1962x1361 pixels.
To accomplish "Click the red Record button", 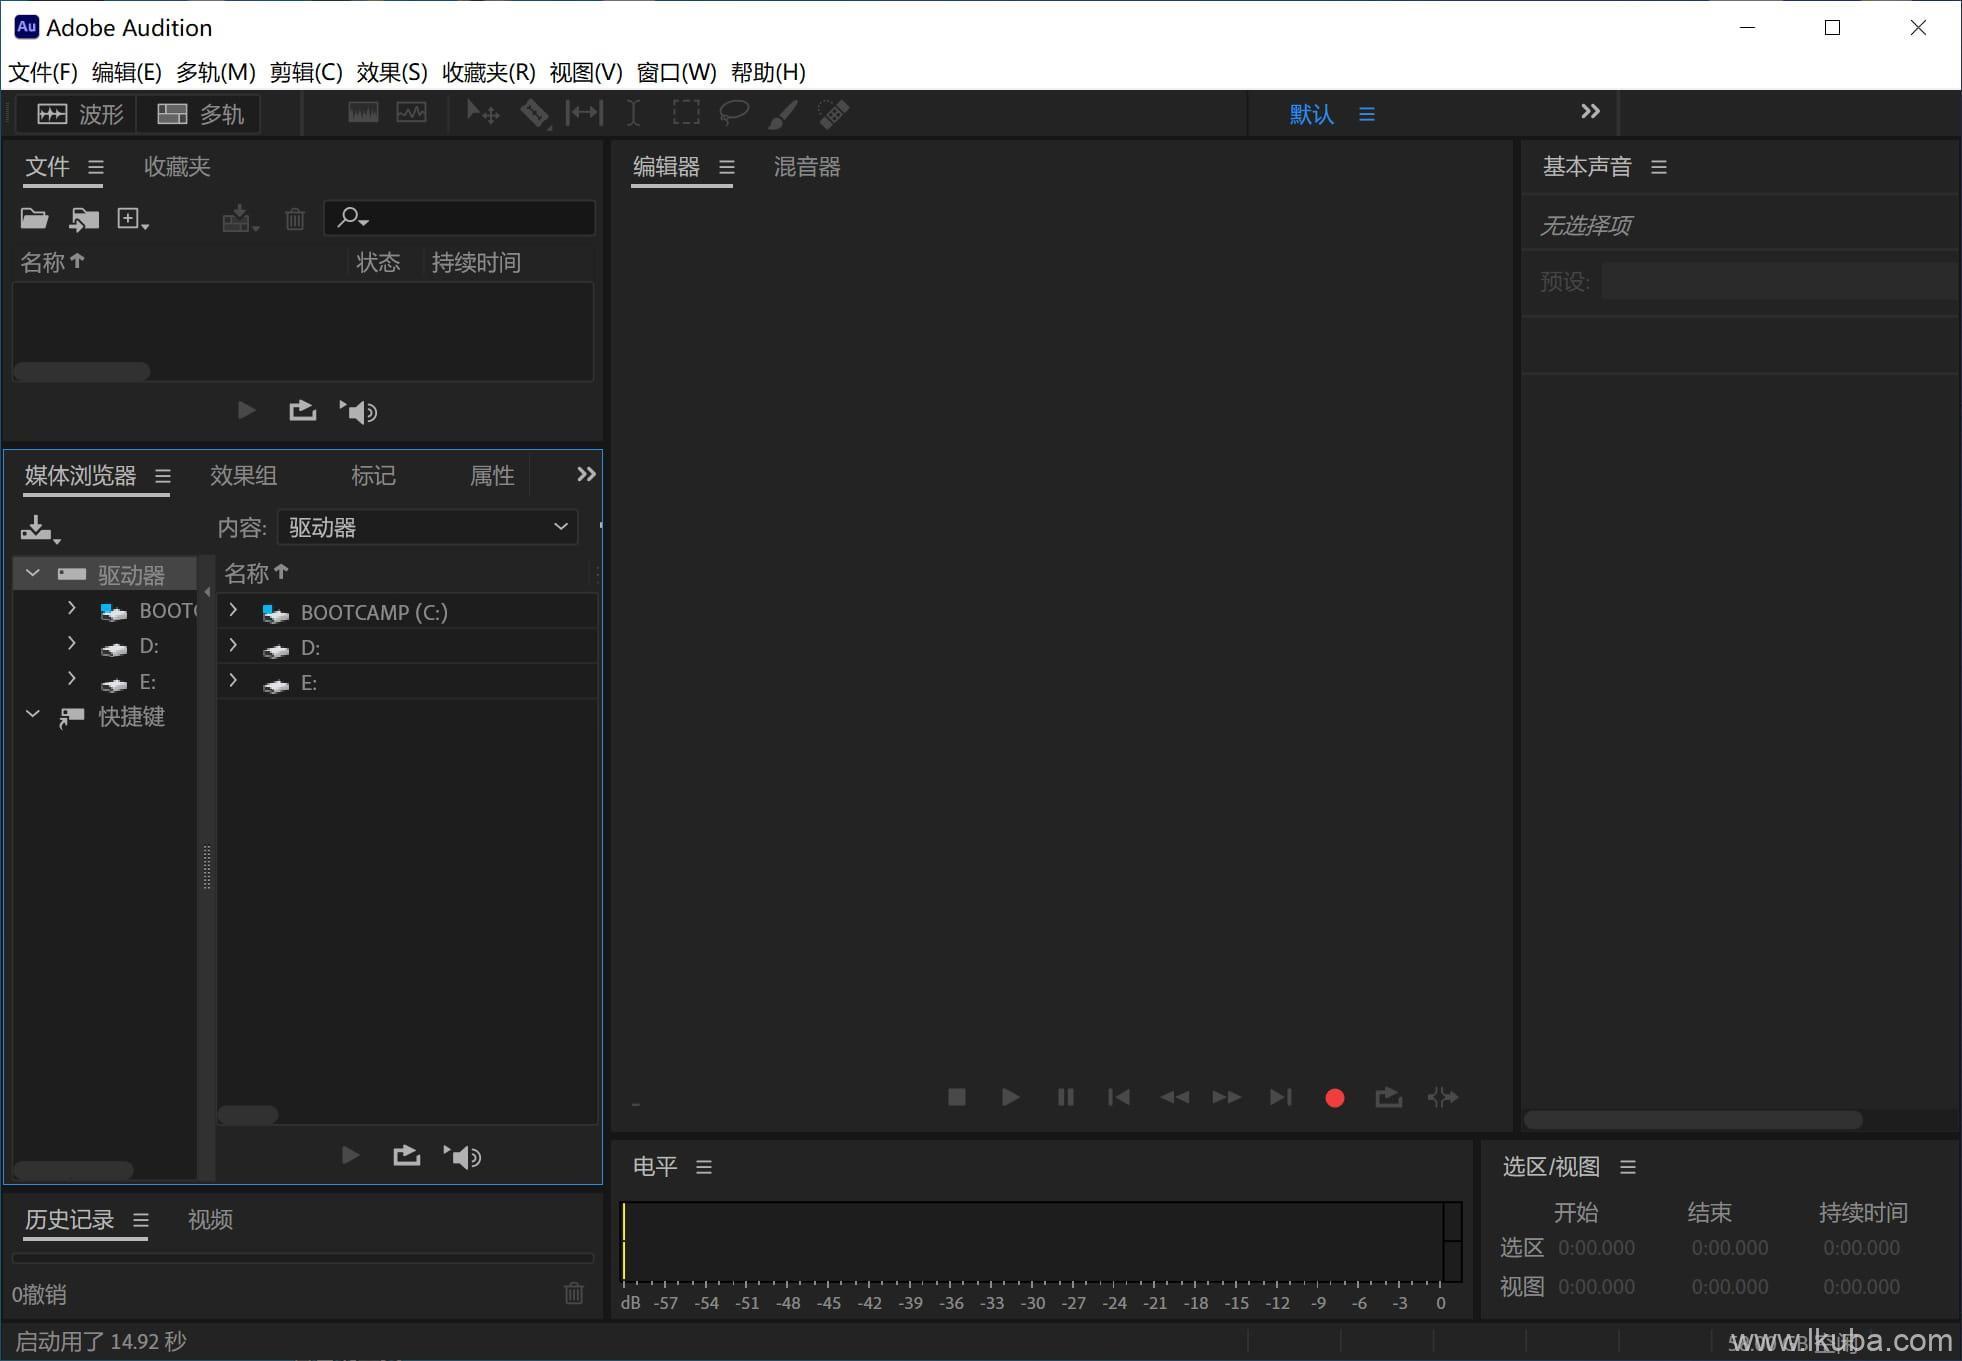I will 1334,1098.
